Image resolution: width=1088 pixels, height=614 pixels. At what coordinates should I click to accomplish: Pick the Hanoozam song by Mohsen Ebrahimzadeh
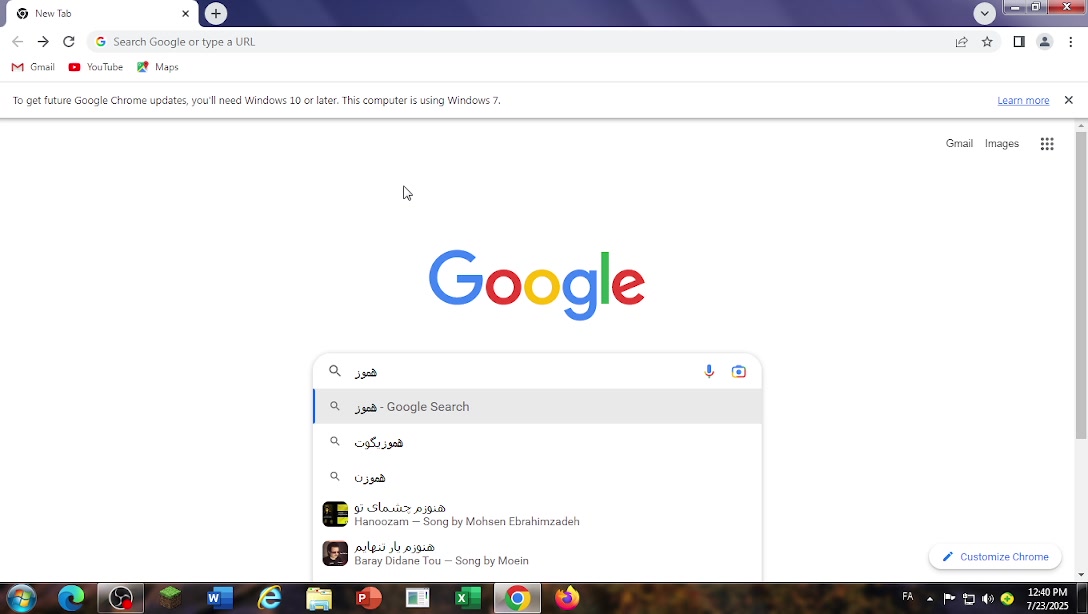(x=538, y=514)
